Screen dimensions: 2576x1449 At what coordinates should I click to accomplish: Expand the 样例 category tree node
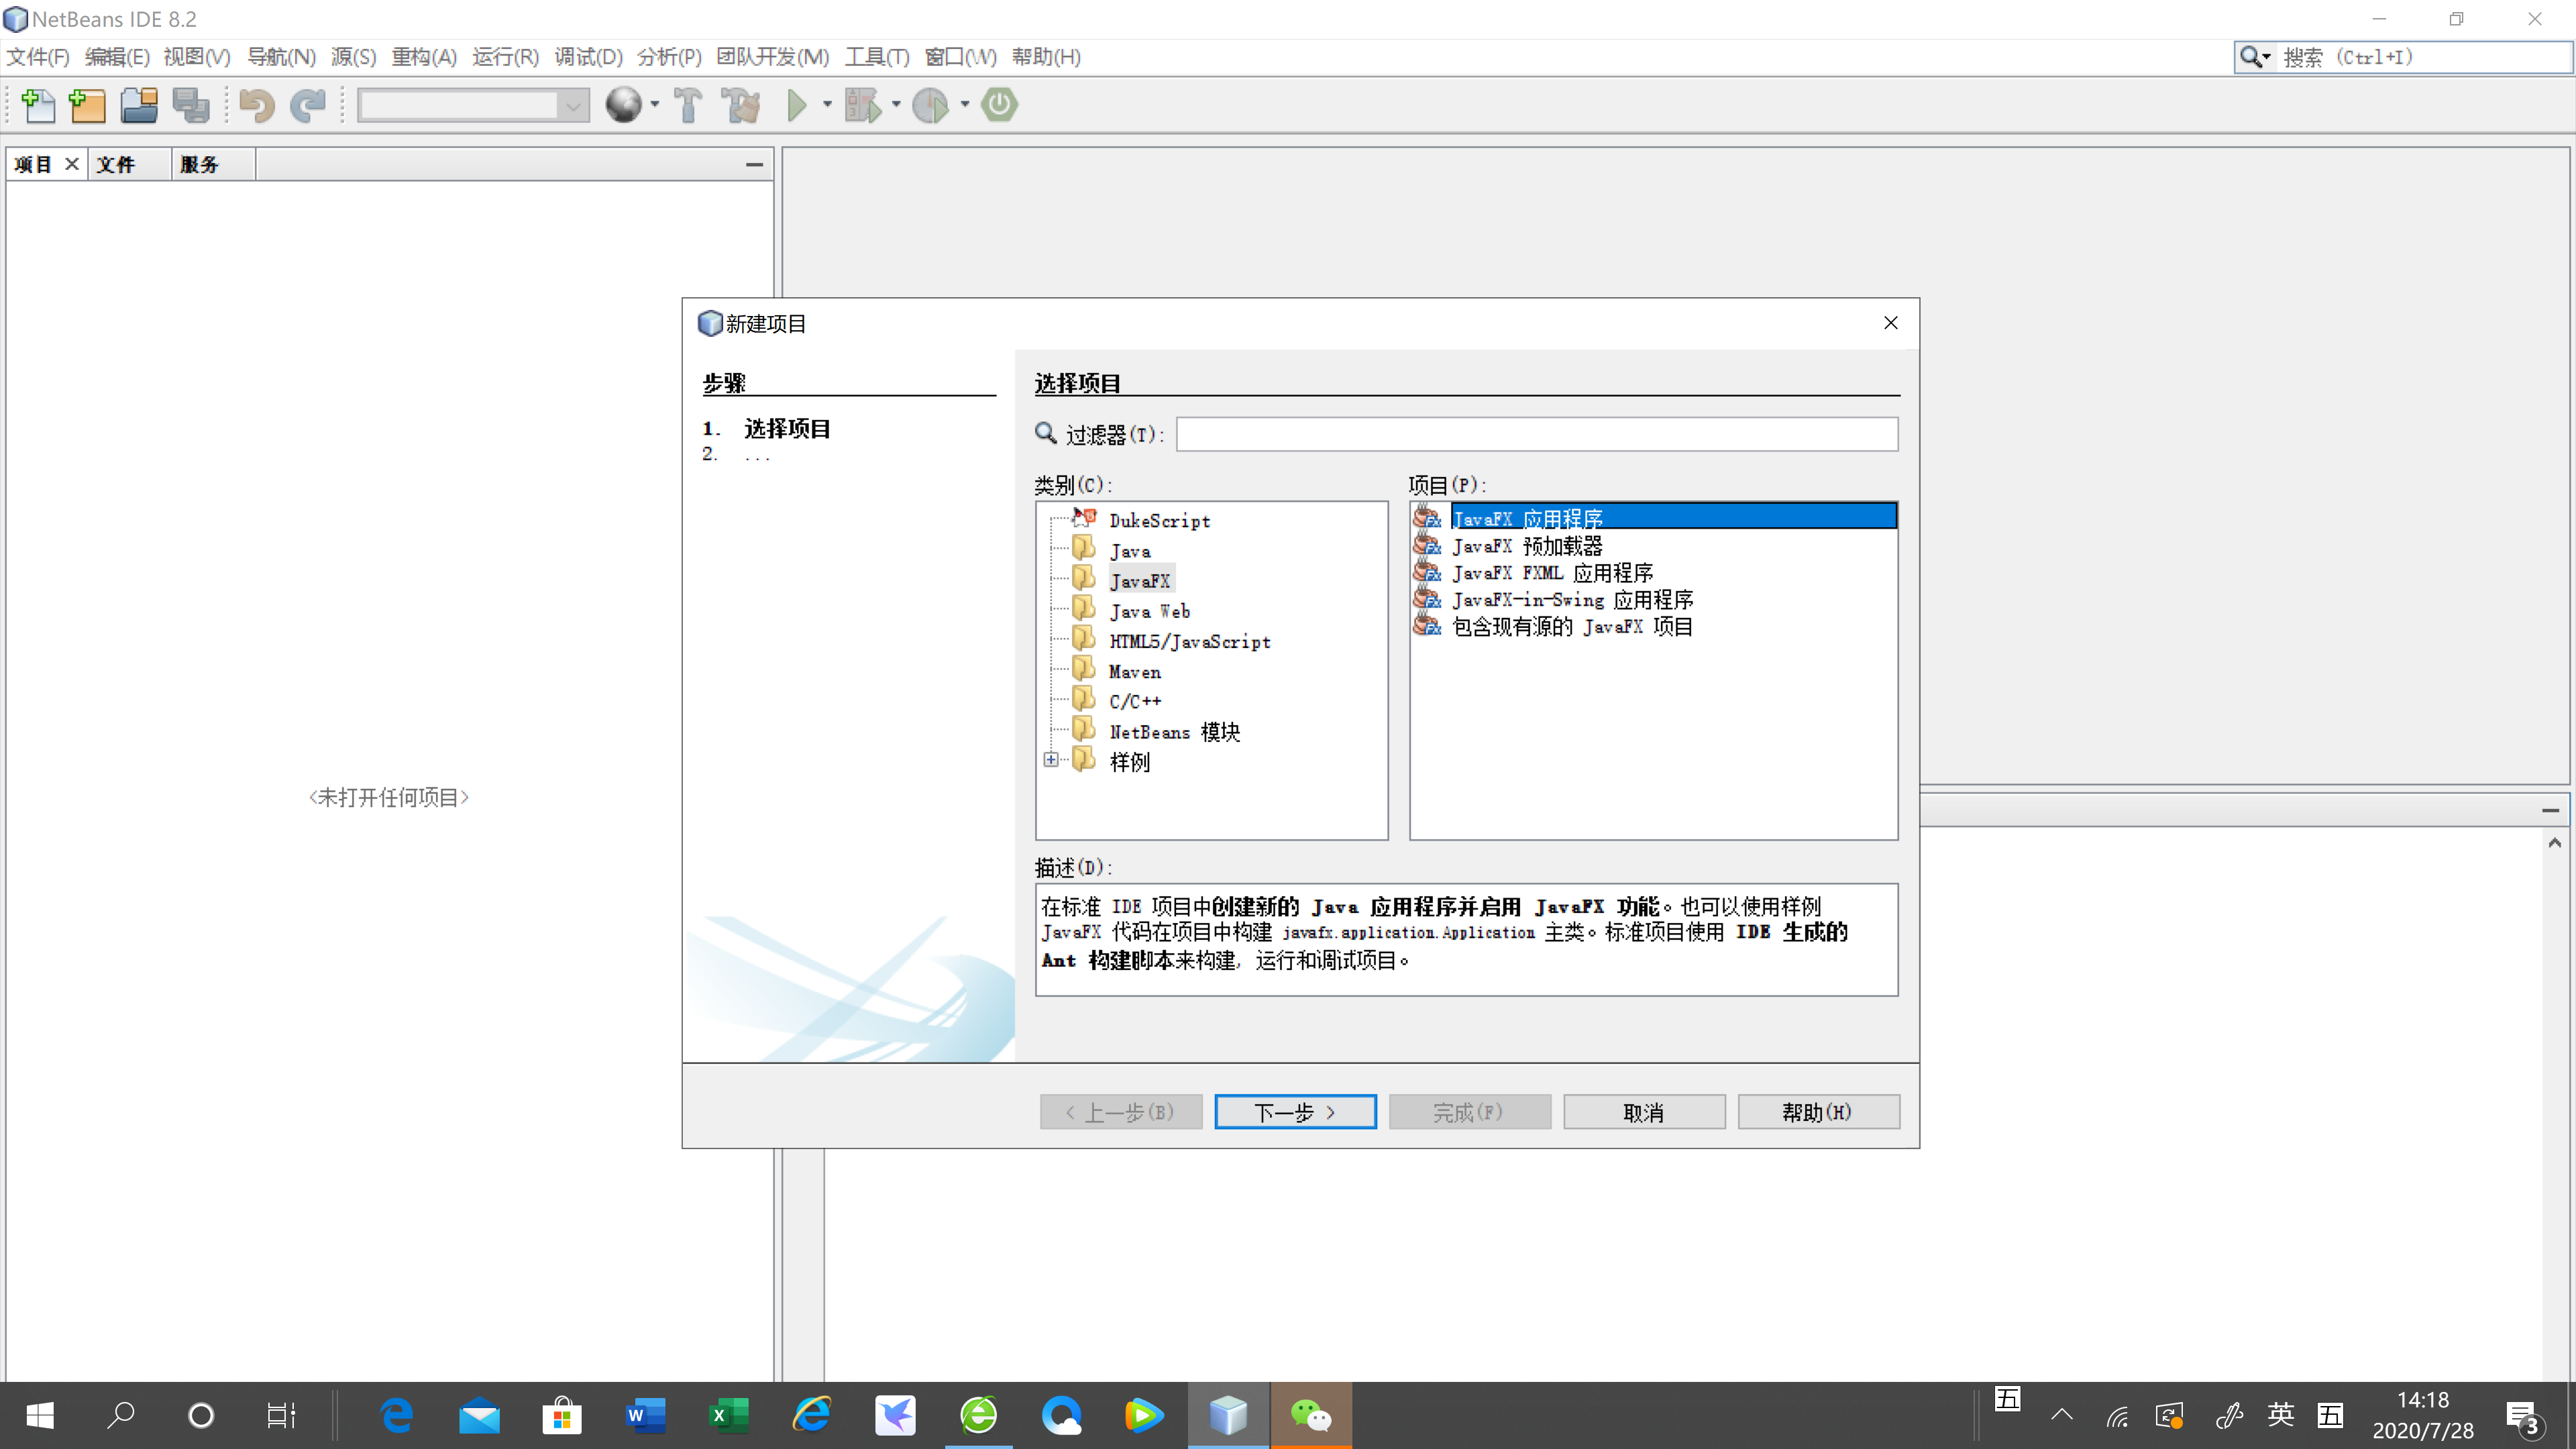tap(1050, 760)
